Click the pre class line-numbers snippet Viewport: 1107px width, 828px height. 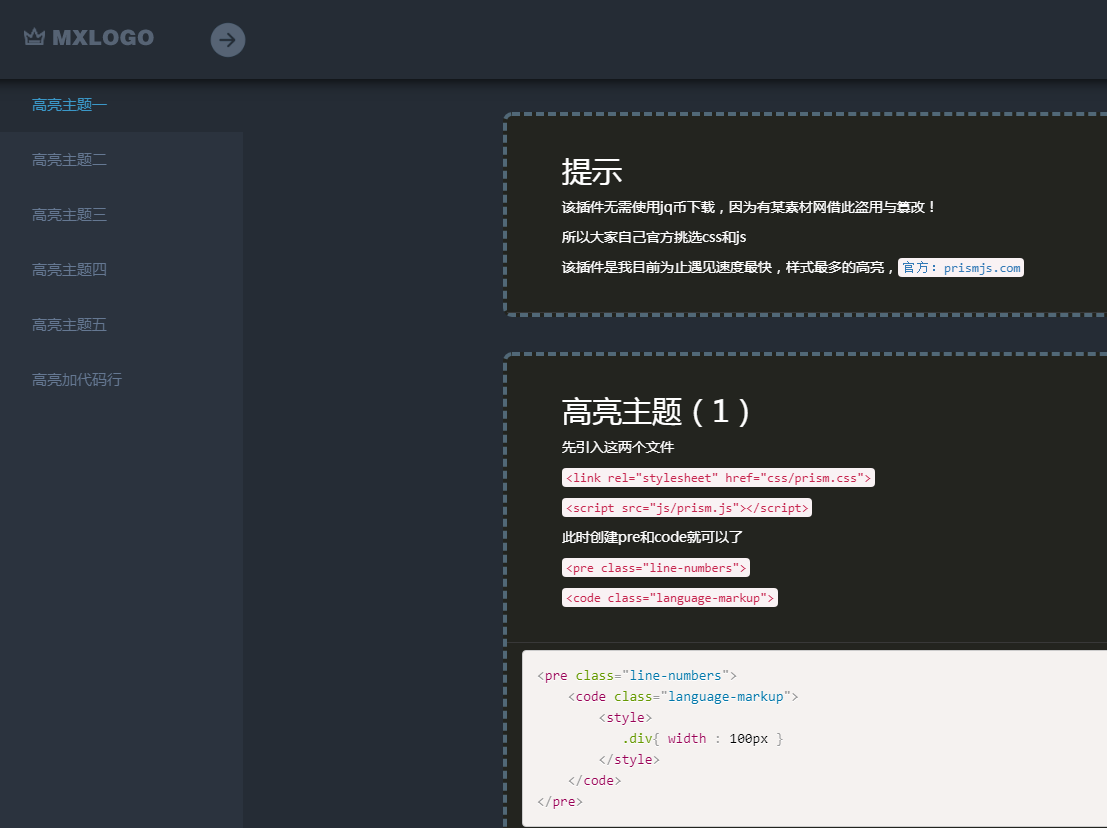click(656, 568)
